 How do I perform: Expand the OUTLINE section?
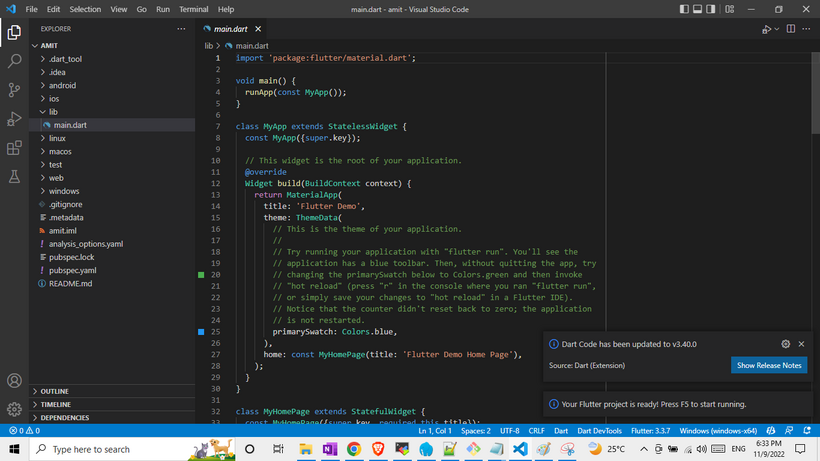click(55, 391)
